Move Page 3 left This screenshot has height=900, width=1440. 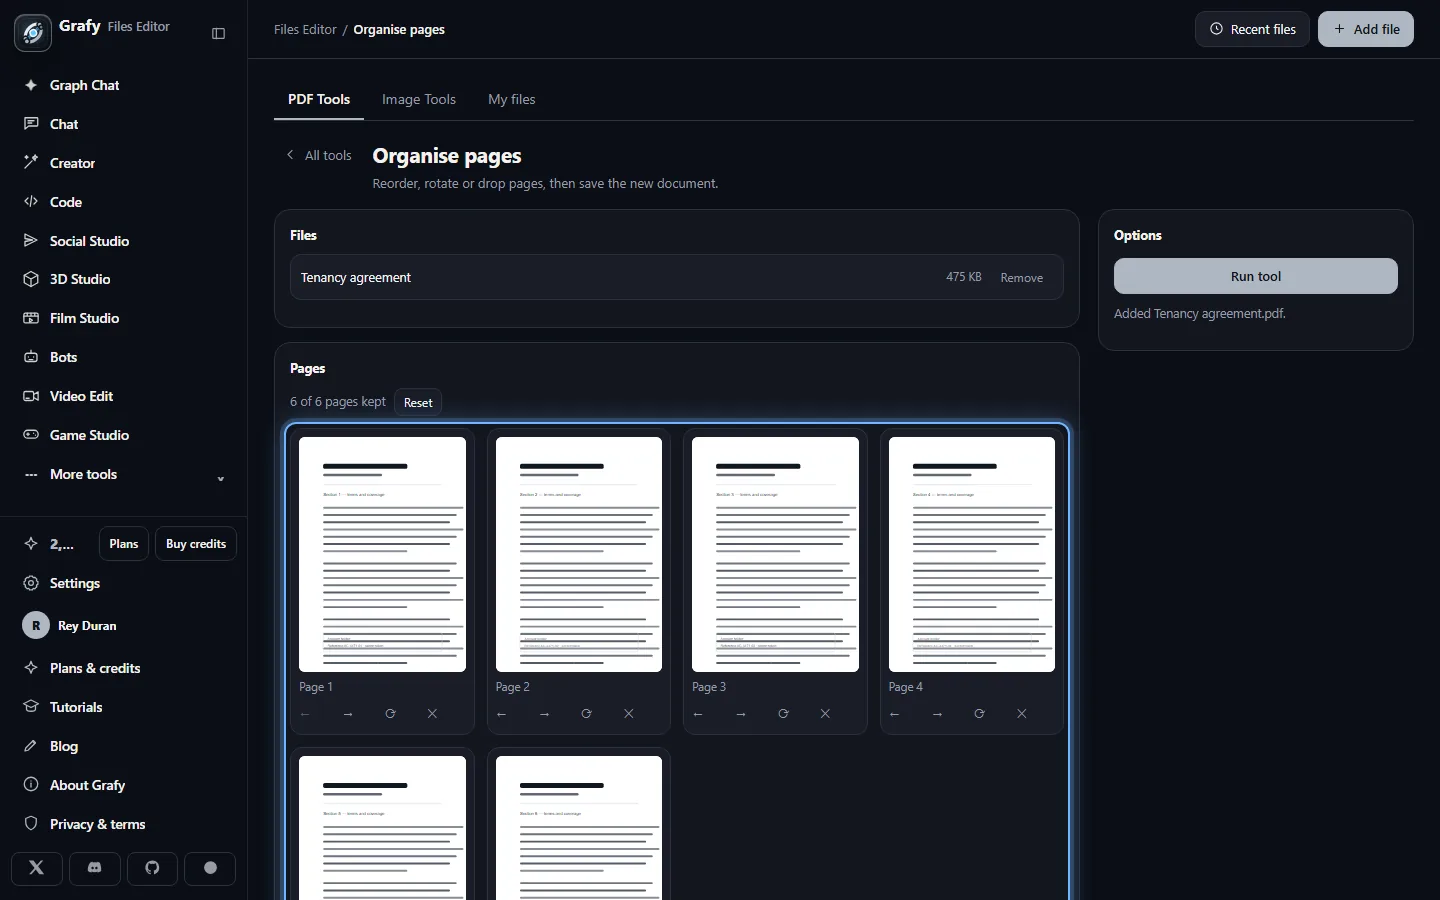(x=699, y=714)
